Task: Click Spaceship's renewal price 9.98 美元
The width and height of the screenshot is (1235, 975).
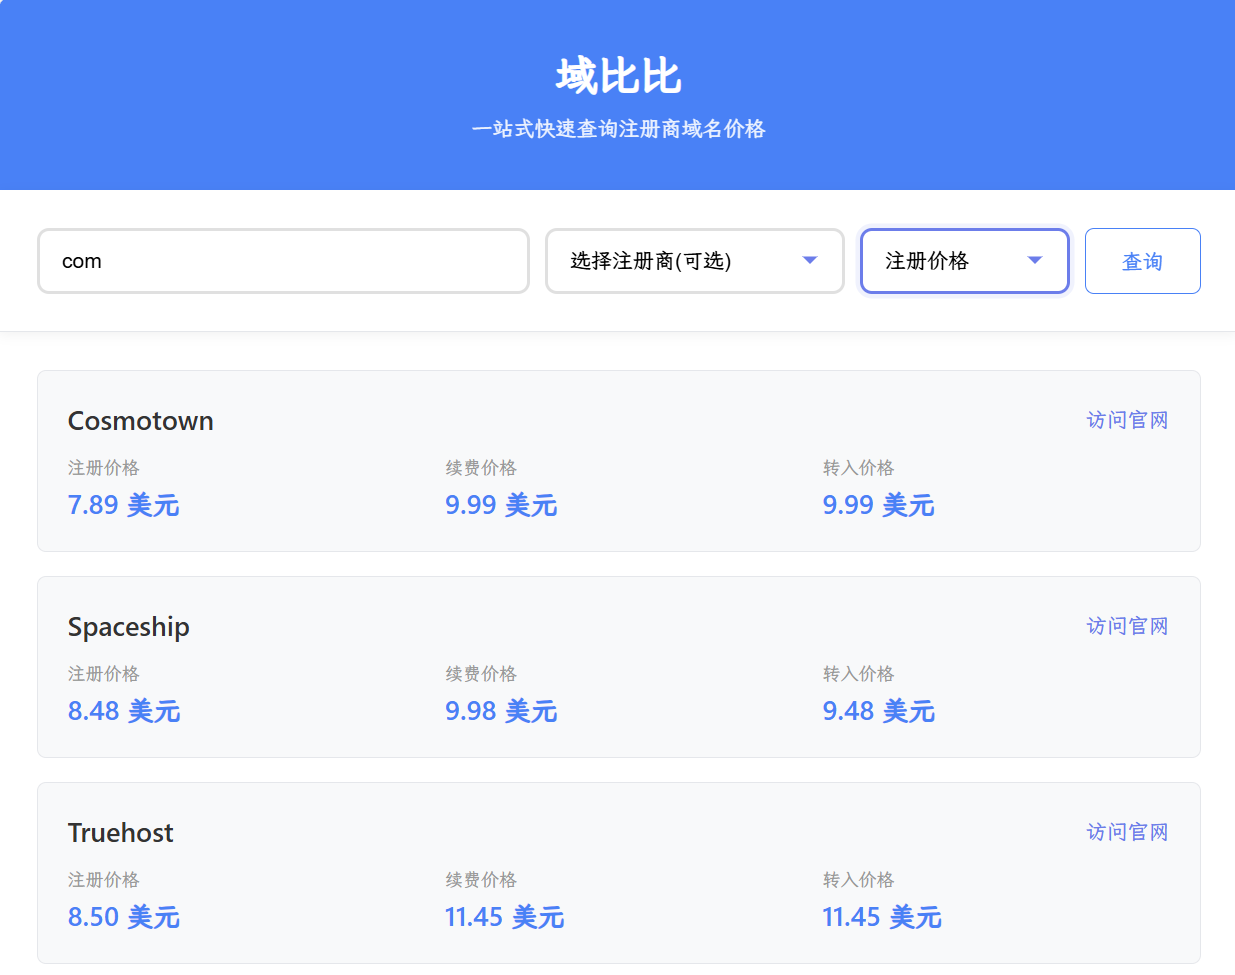Action: tap(501, 711)
